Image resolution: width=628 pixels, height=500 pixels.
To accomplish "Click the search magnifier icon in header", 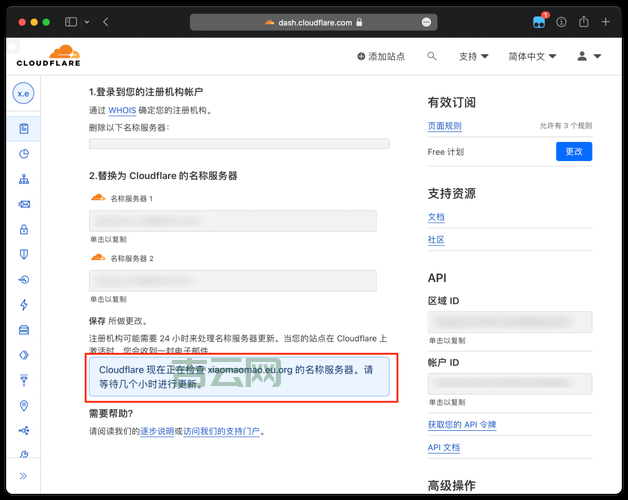I will point(432,57).
